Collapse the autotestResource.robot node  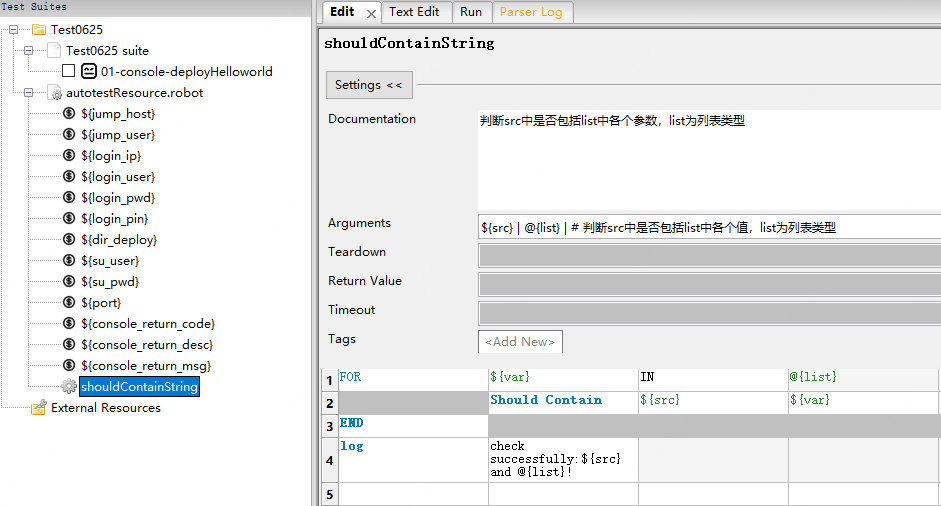[28, 92]
